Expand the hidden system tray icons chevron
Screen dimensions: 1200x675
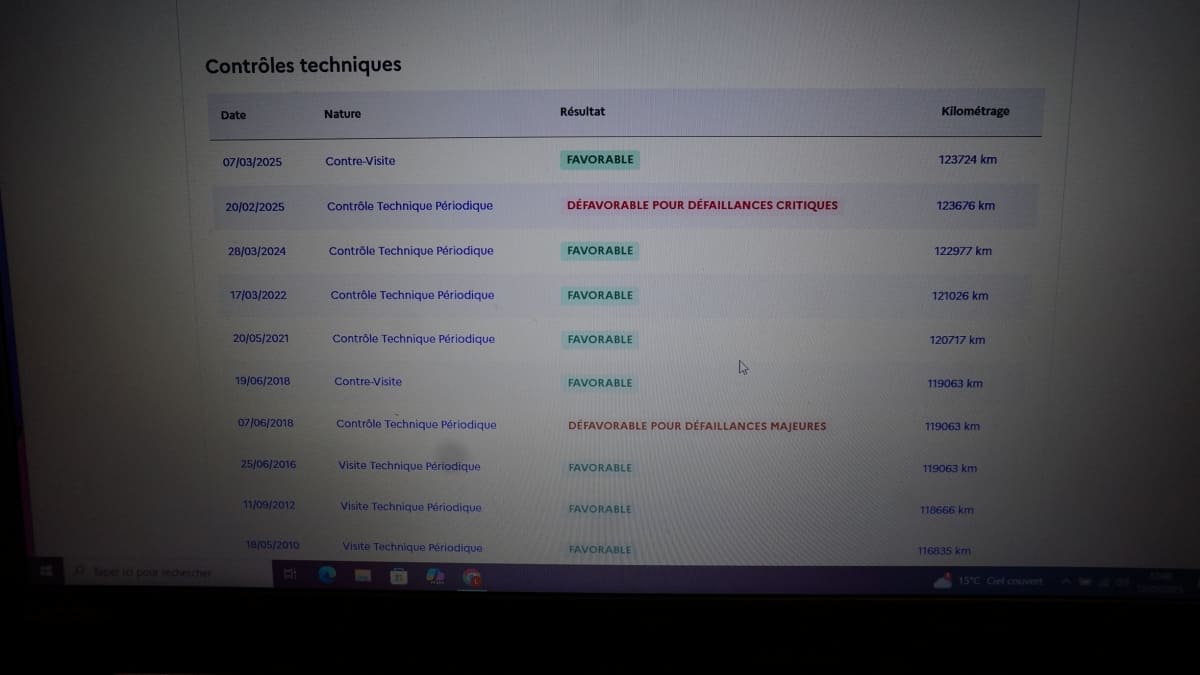[1065, 581]
